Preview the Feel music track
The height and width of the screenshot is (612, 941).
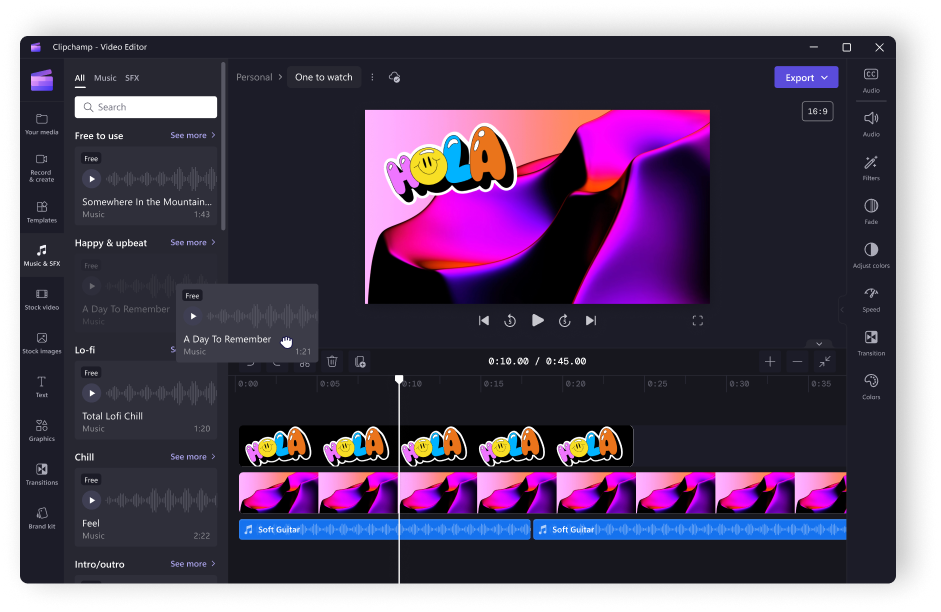point(91,500)
